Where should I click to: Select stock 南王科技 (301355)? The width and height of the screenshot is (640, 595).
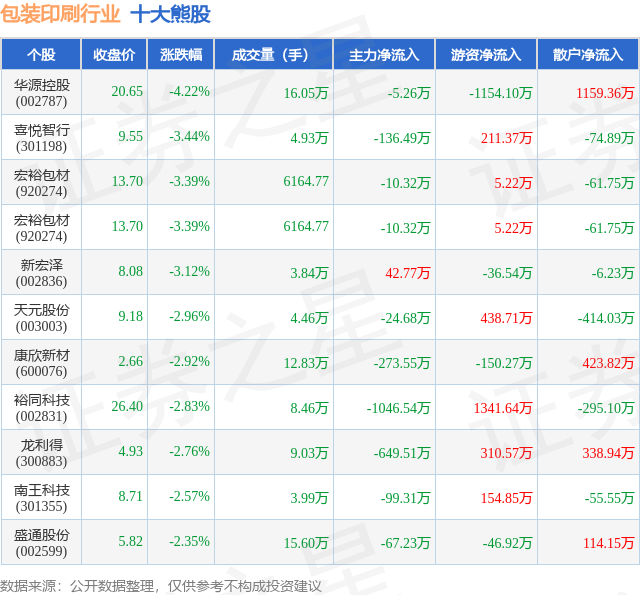click(41, 497)
